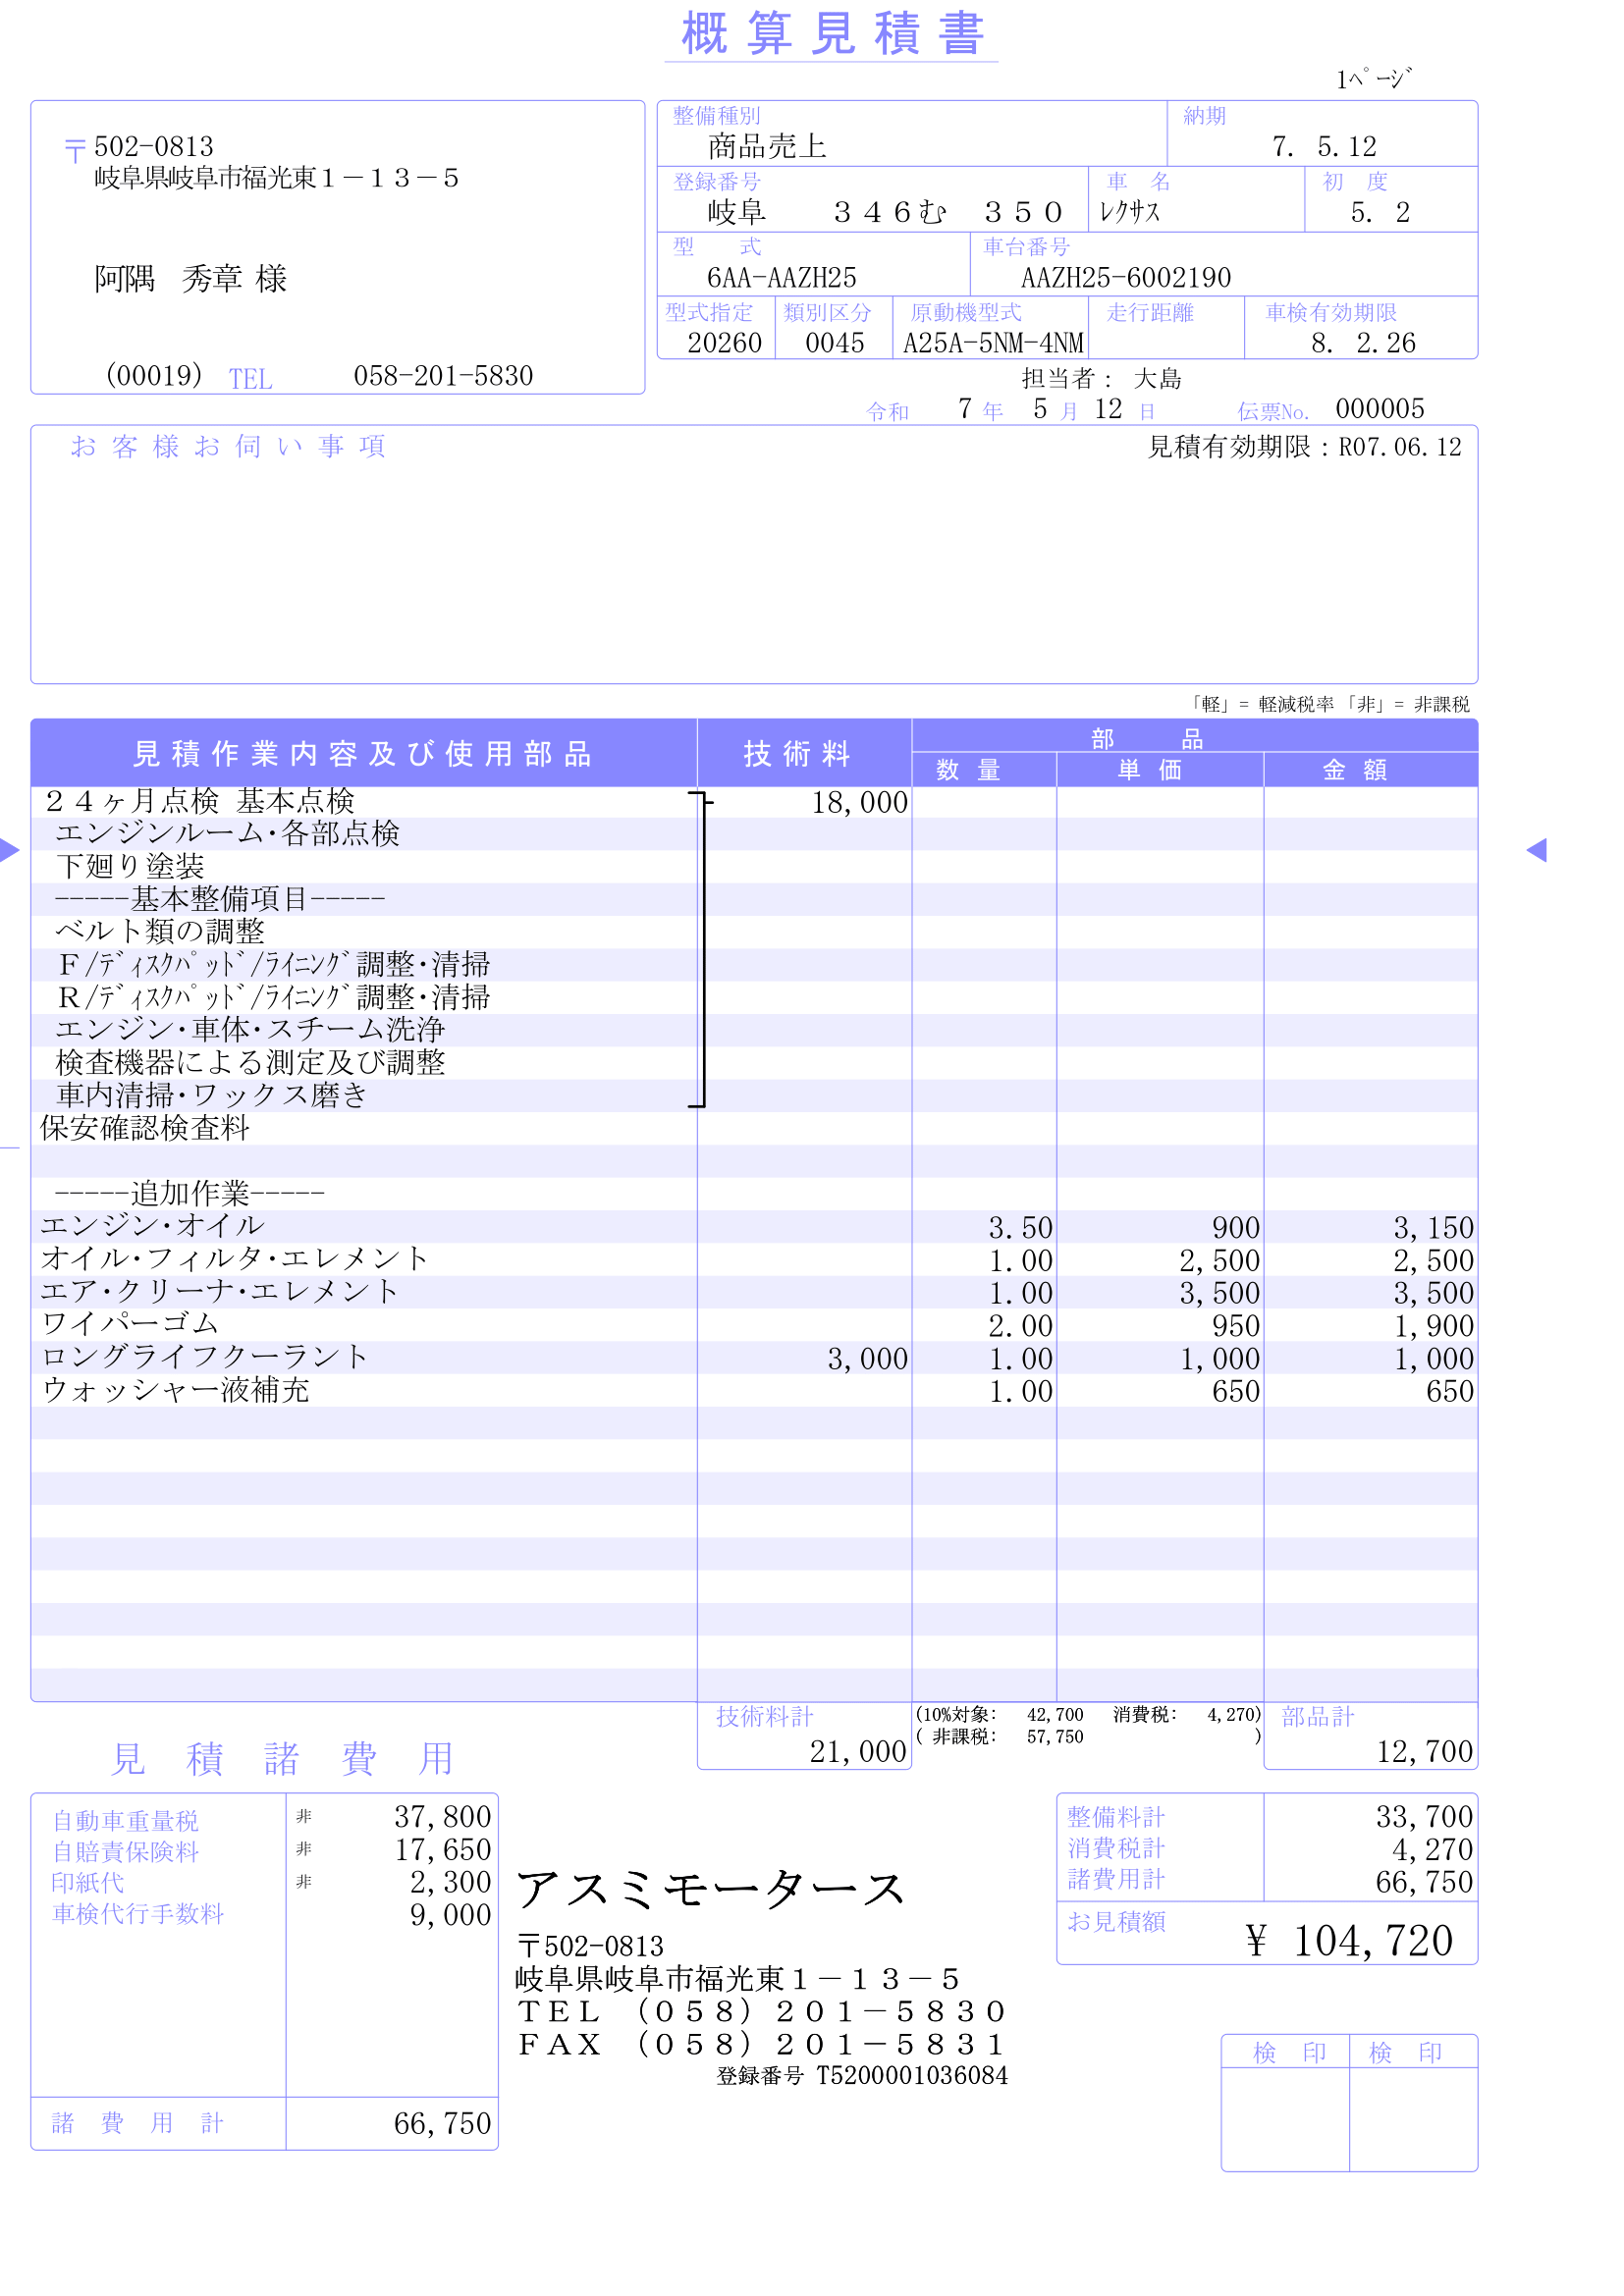1624x2296 pixels.
Task: Click 単価 column header
Action: [1149, 769]
